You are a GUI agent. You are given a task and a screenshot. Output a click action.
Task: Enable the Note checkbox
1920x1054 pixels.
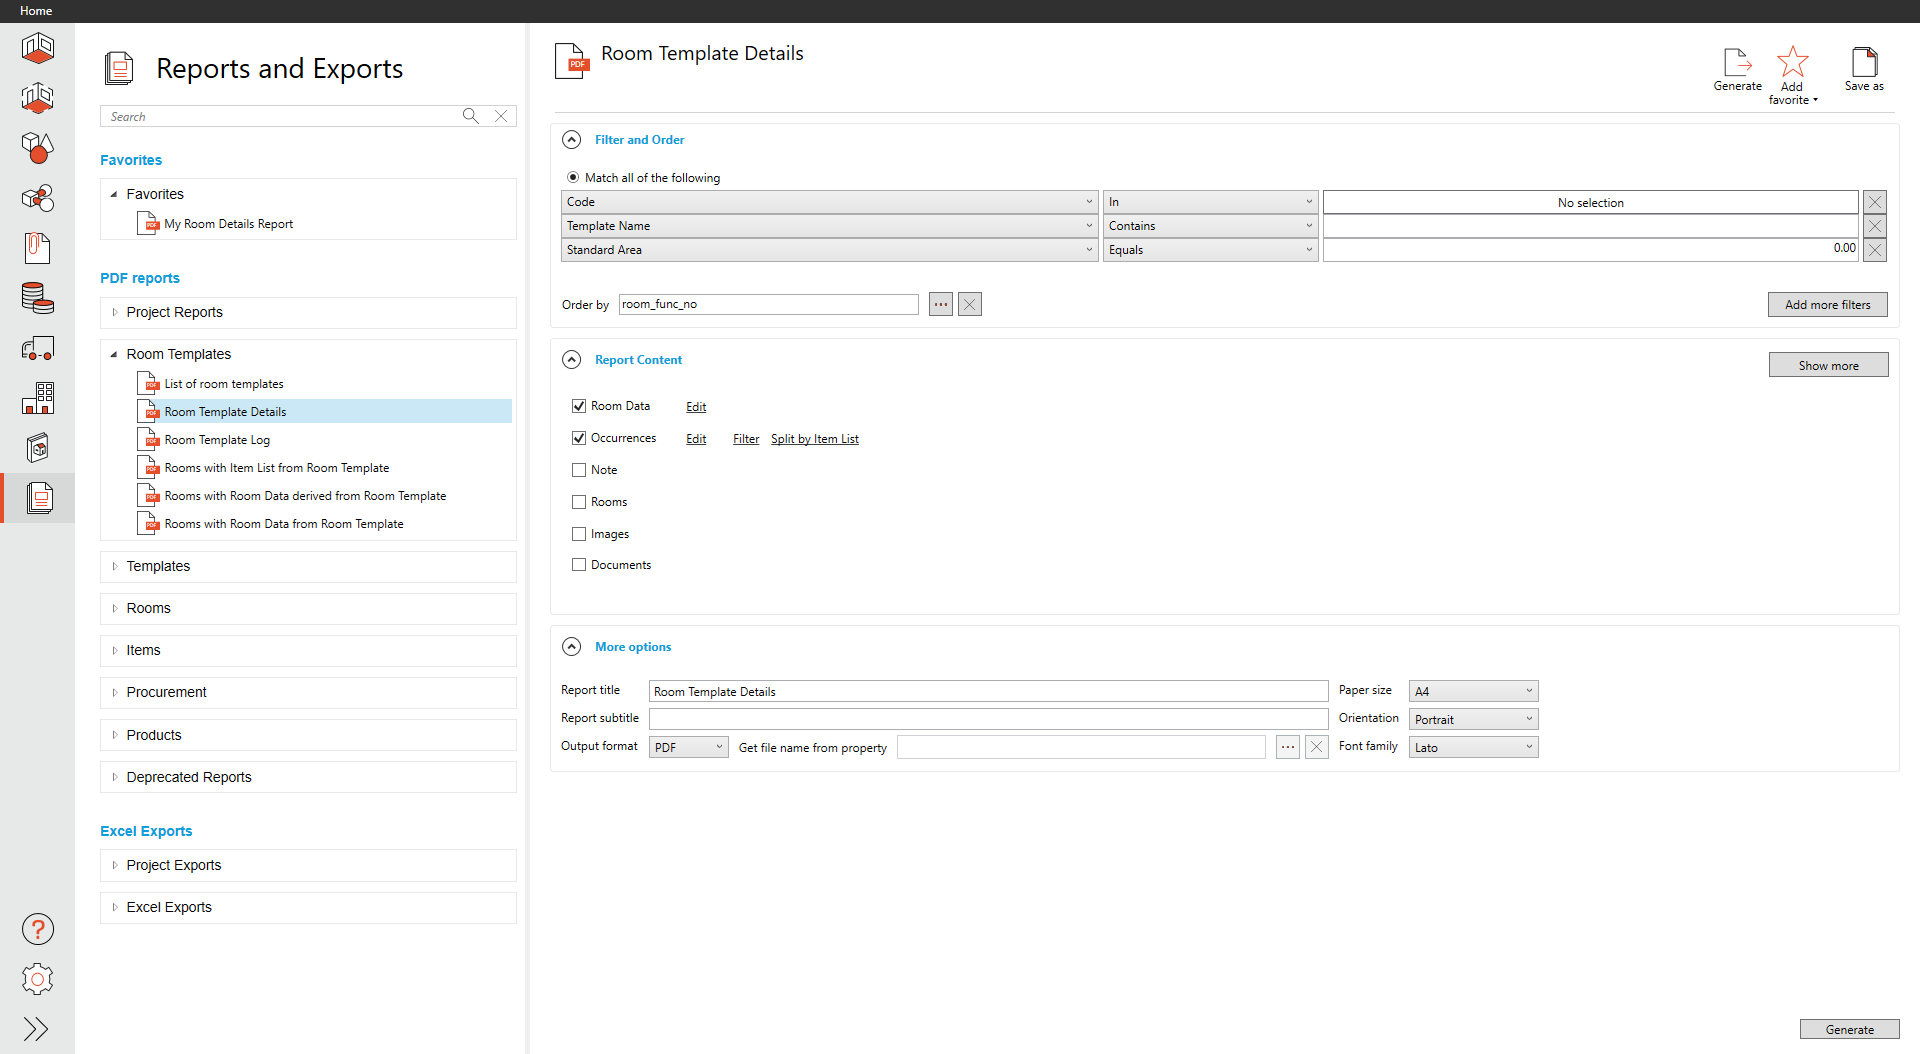tap(579, 470)
